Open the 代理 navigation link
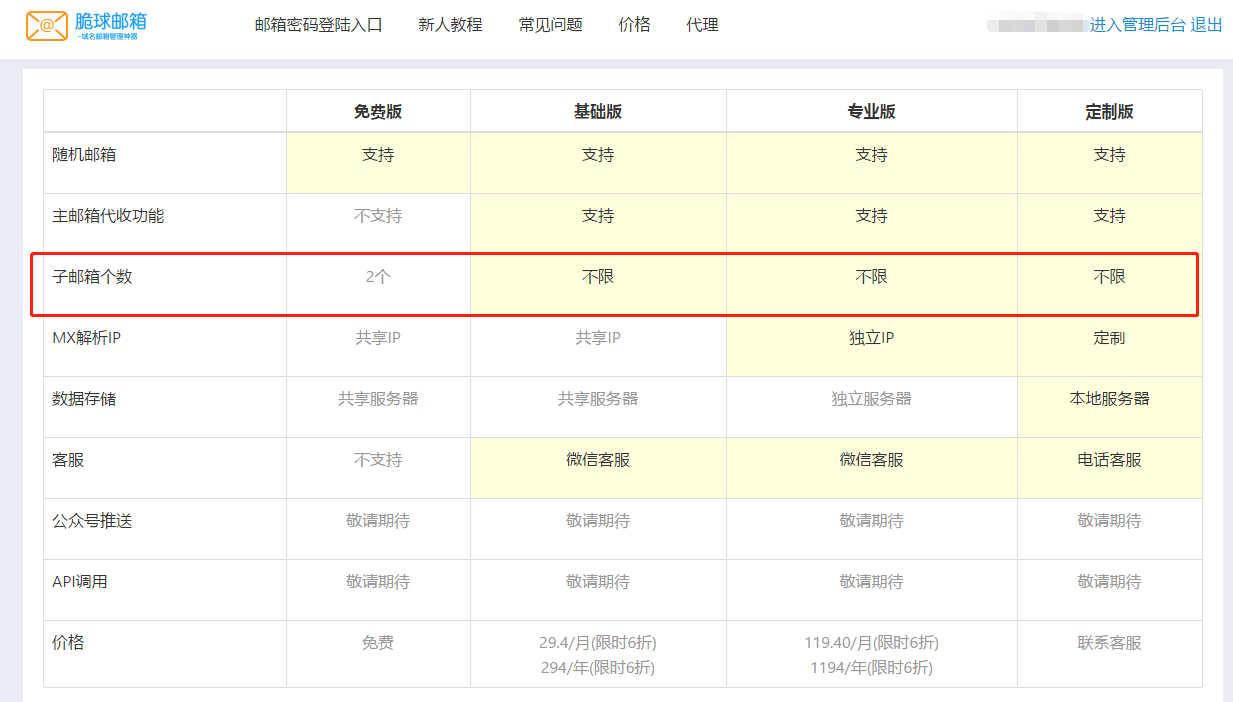Viewport: 1233px width, 702px height. click(x=702, y=25)
